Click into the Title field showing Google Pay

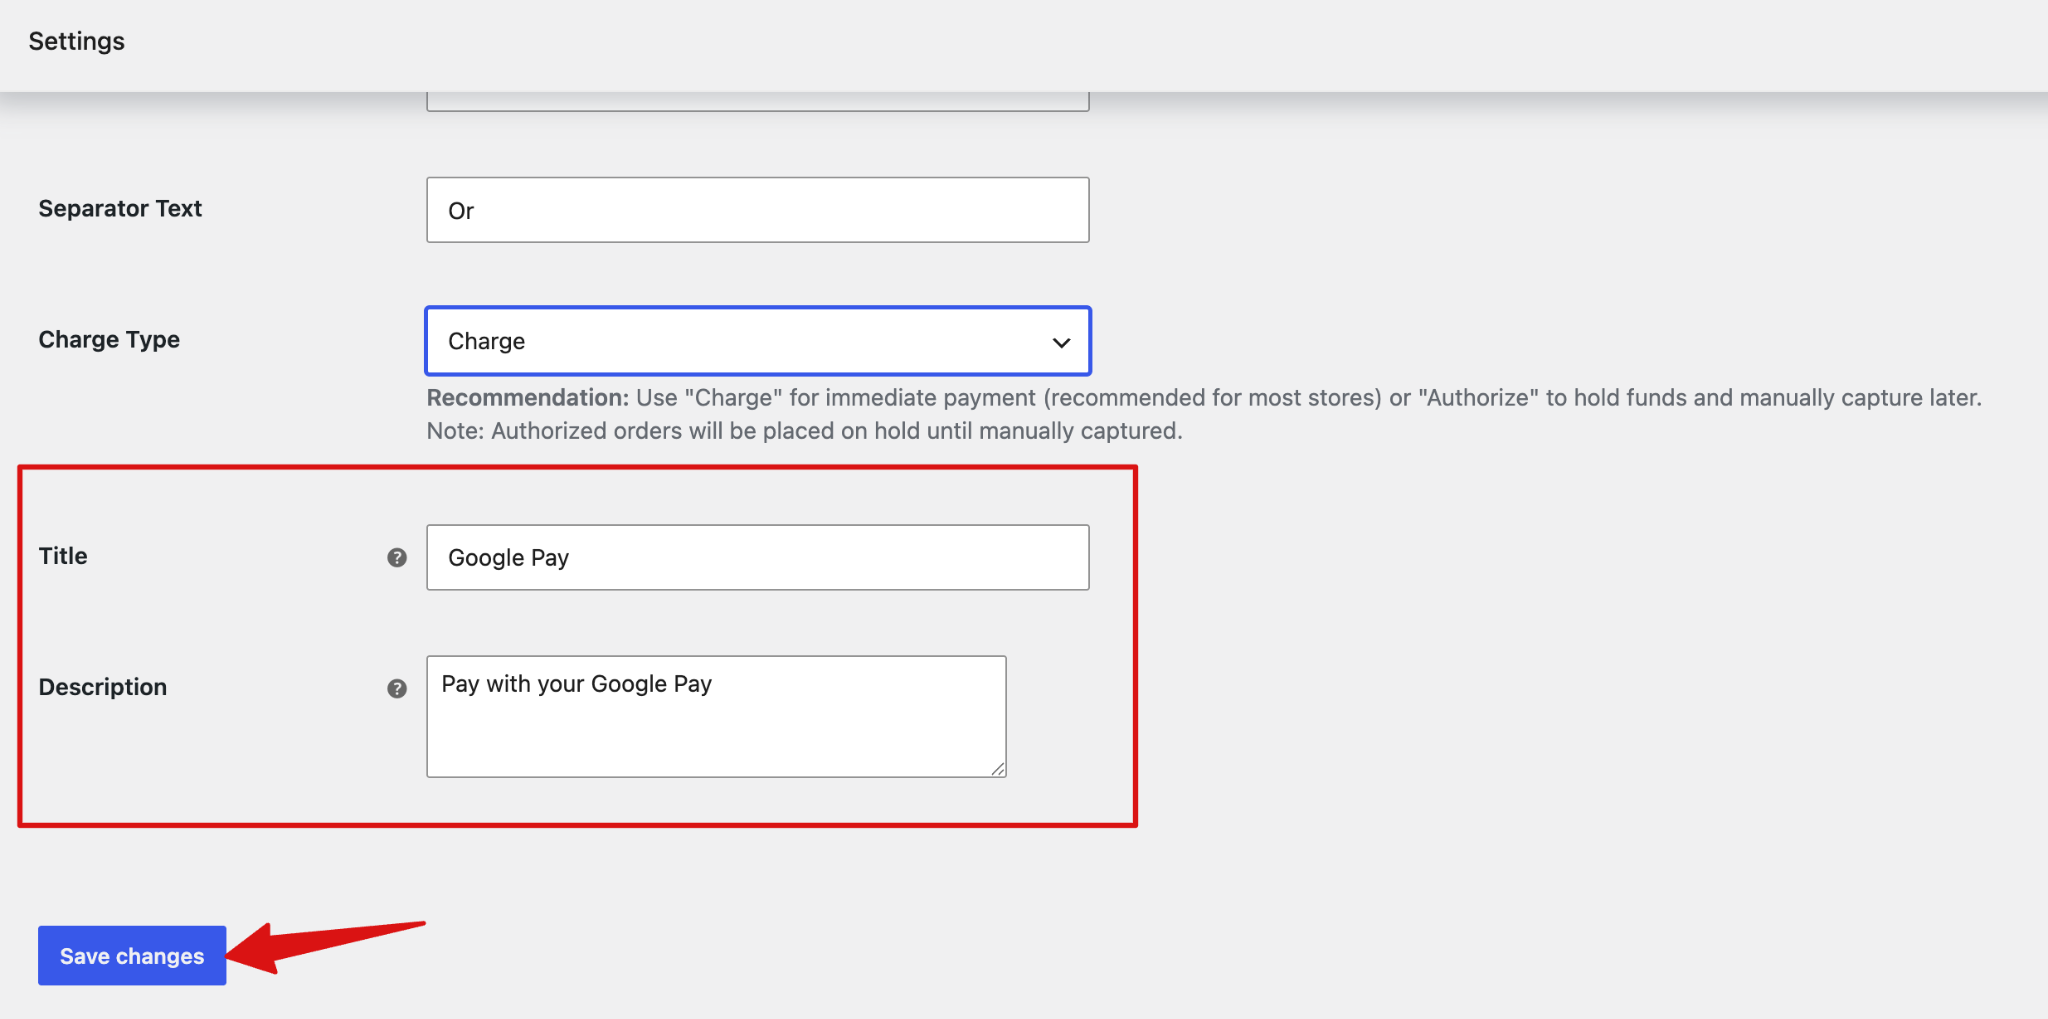coord(758,557)
